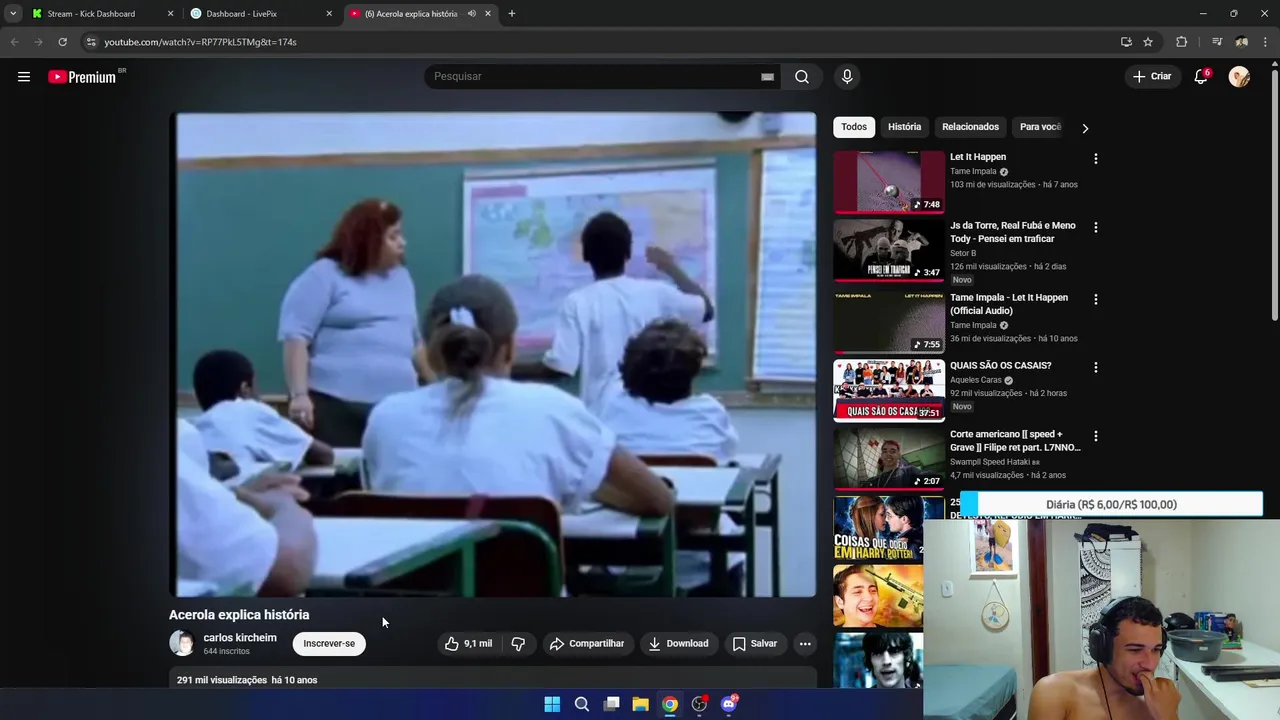Open options for Corte americano video
Image resolution: width=1280 pixels, height=720 pixels.
(1096, 437)
